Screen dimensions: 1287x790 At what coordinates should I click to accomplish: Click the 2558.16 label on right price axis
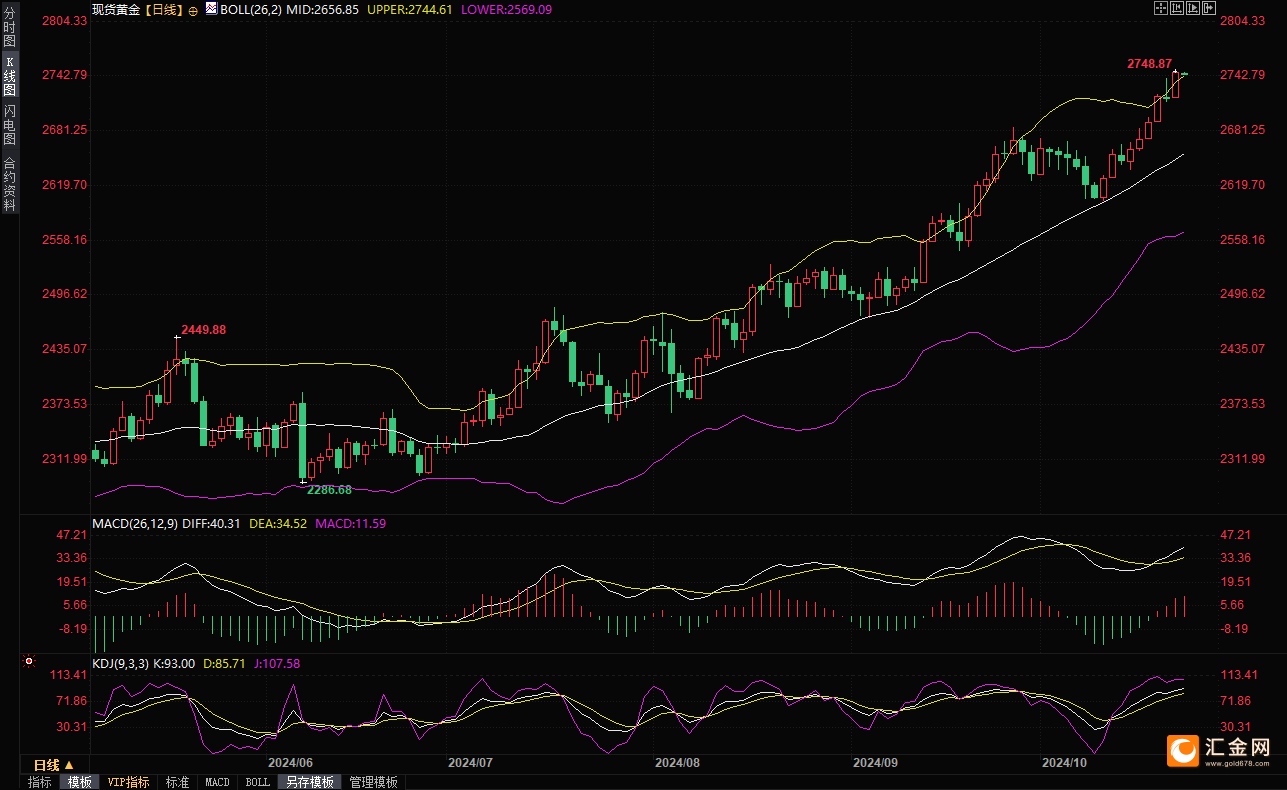(1243, 239)
